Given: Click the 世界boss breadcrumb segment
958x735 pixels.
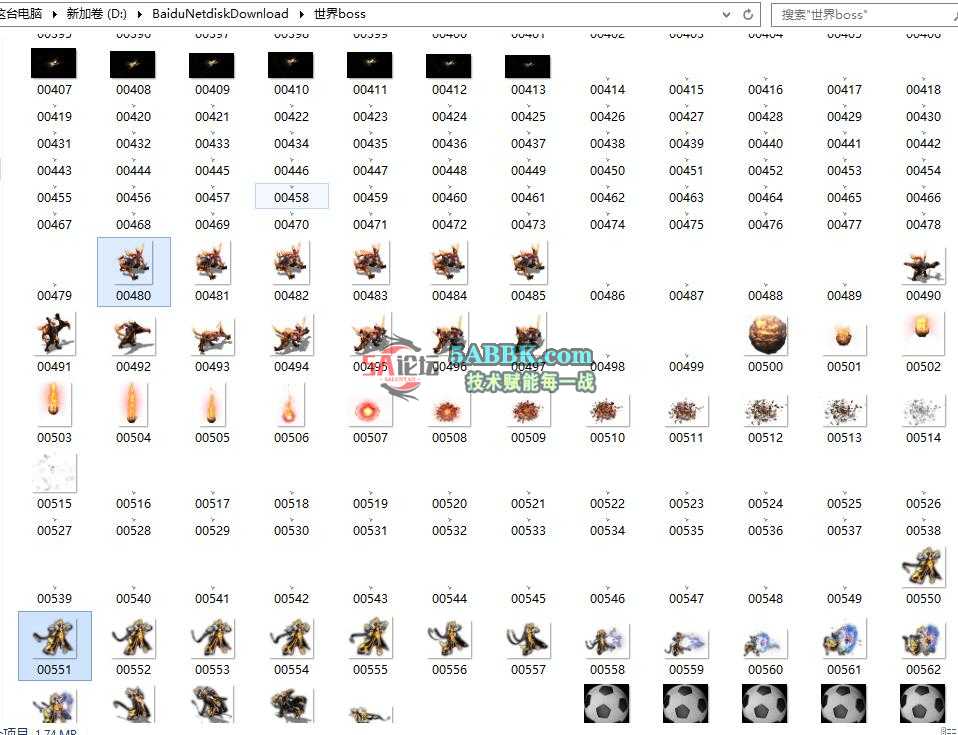Looking at the screenshot, I should [339, 14].
